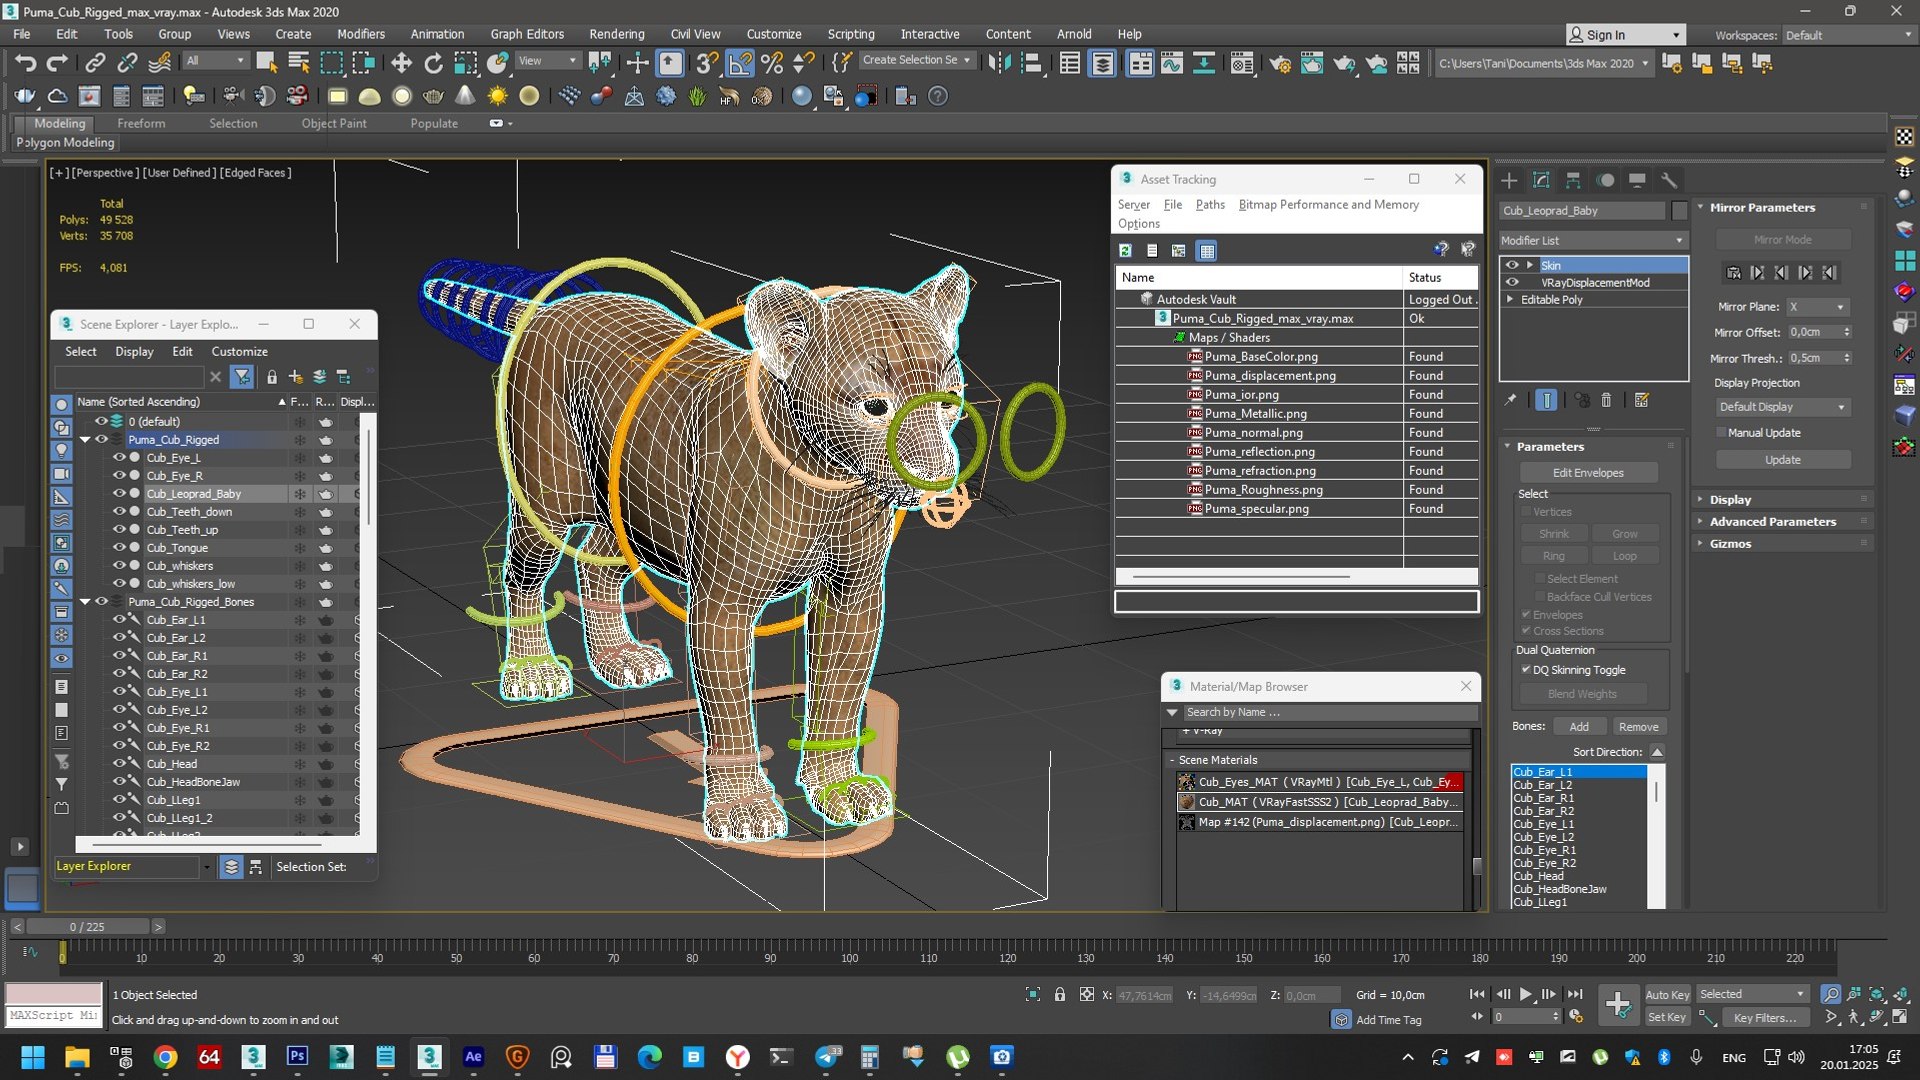
Task: Click the Add Time Tag icon
Action: (x=1342, y=1019)
